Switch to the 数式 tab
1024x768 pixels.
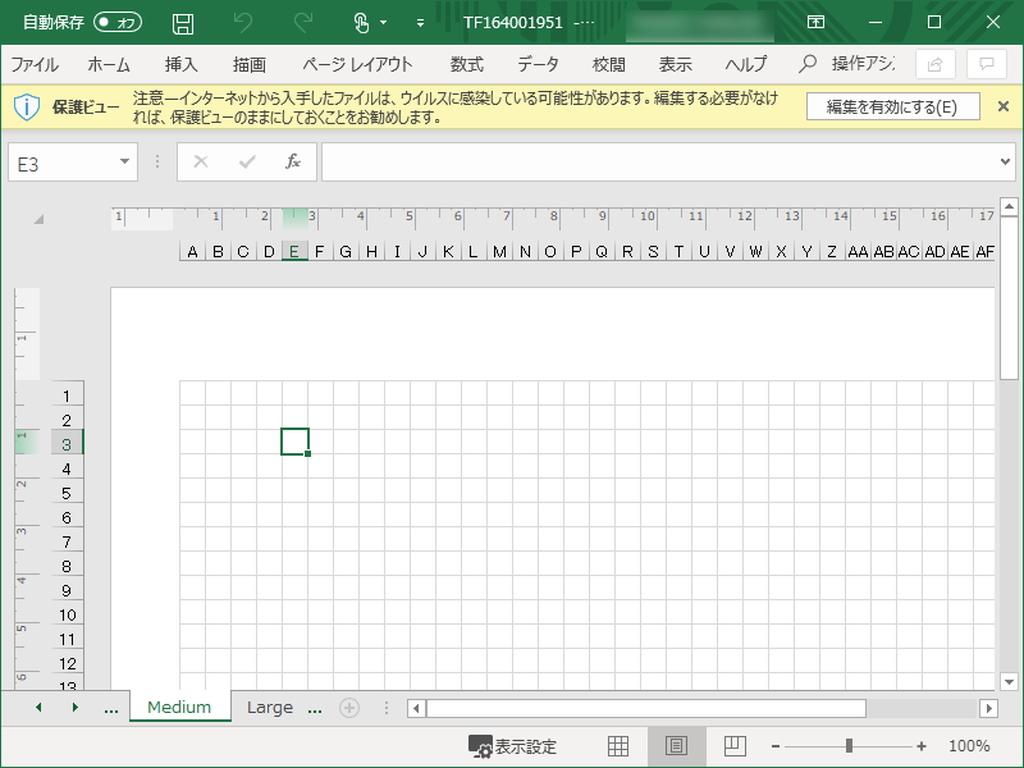(x=467, y=64)
